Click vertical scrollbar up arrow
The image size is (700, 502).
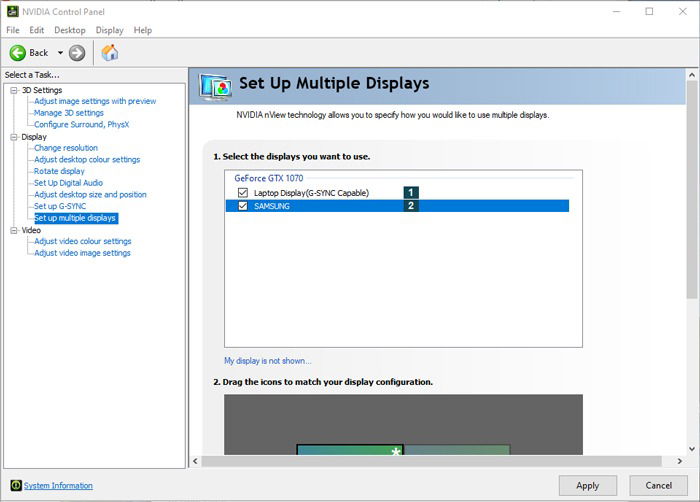click(x=692, y=75)
